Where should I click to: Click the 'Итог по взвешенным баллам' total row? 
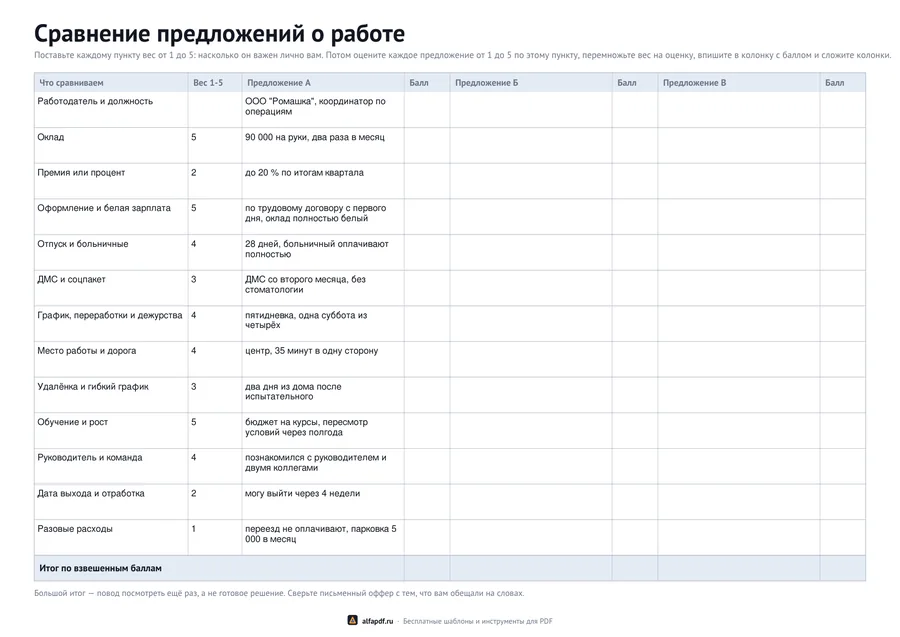[450, 568]
